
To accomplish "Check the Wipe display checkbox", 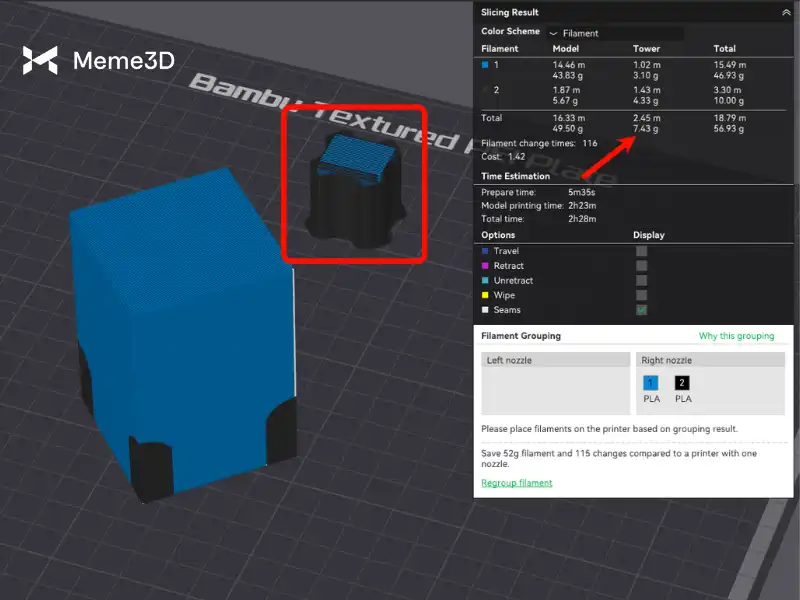I will [x=641, y=295].
